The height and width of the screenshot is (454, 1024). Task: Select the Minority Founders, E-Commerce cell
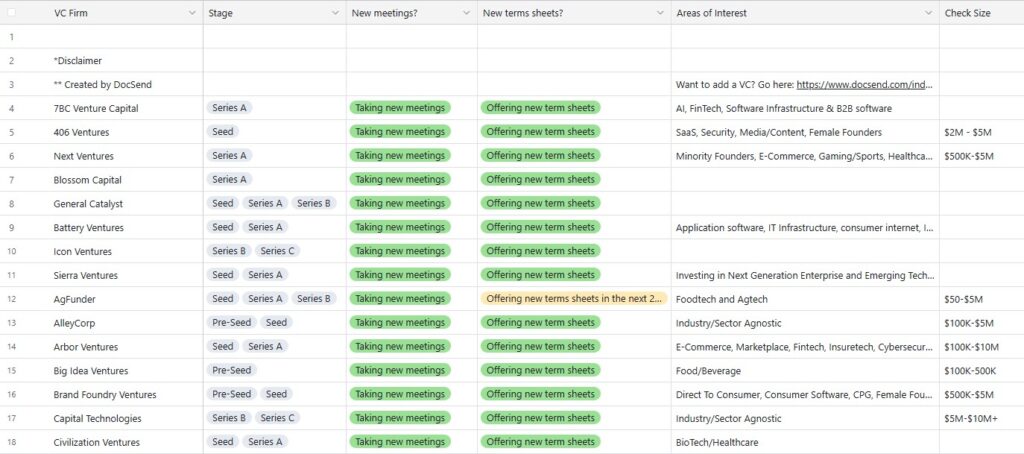click(805, 156)
